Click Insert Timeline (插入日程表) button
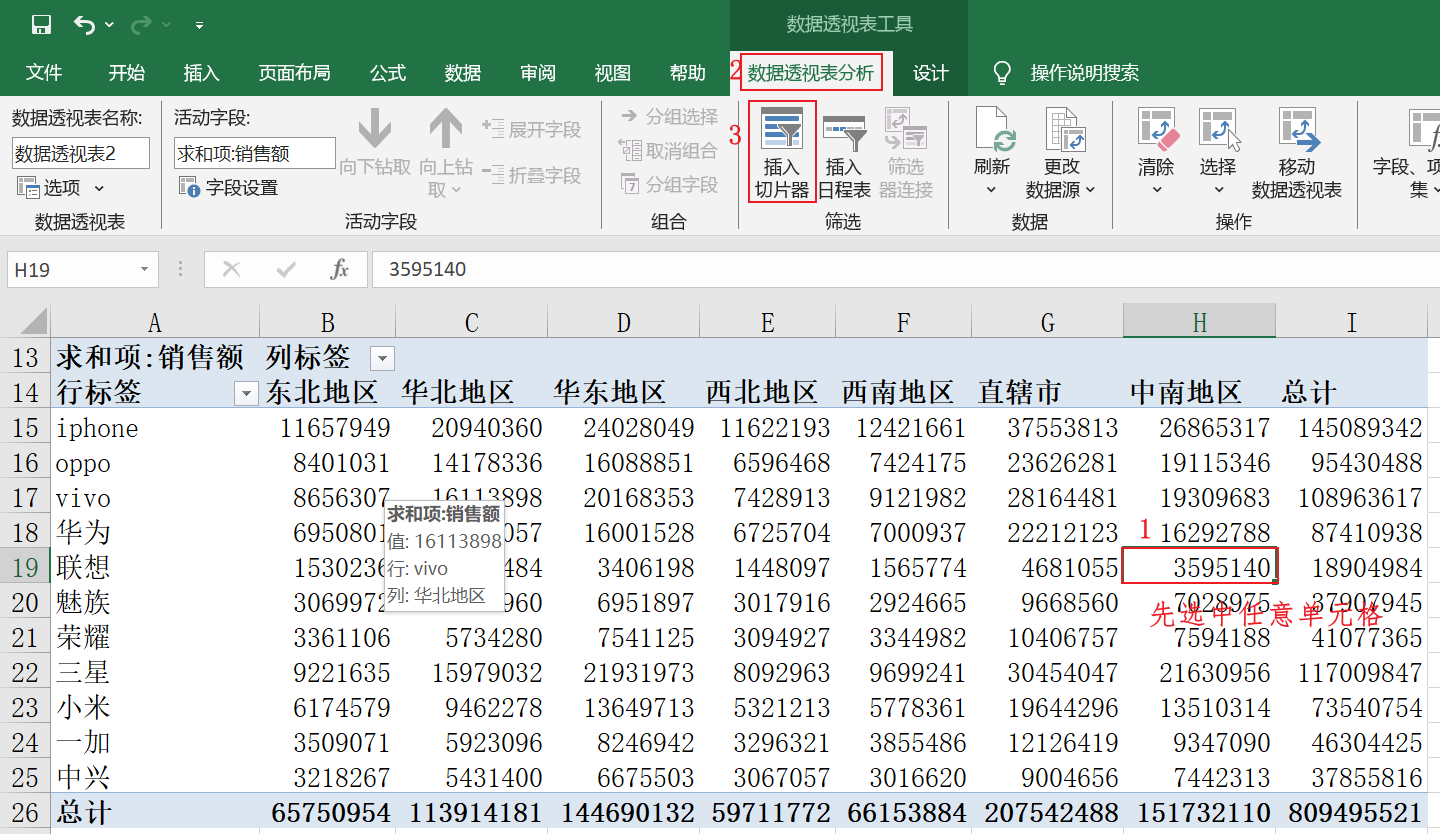Image resolution: width=1440 pixels, height=834 pixels. point(843,152)
